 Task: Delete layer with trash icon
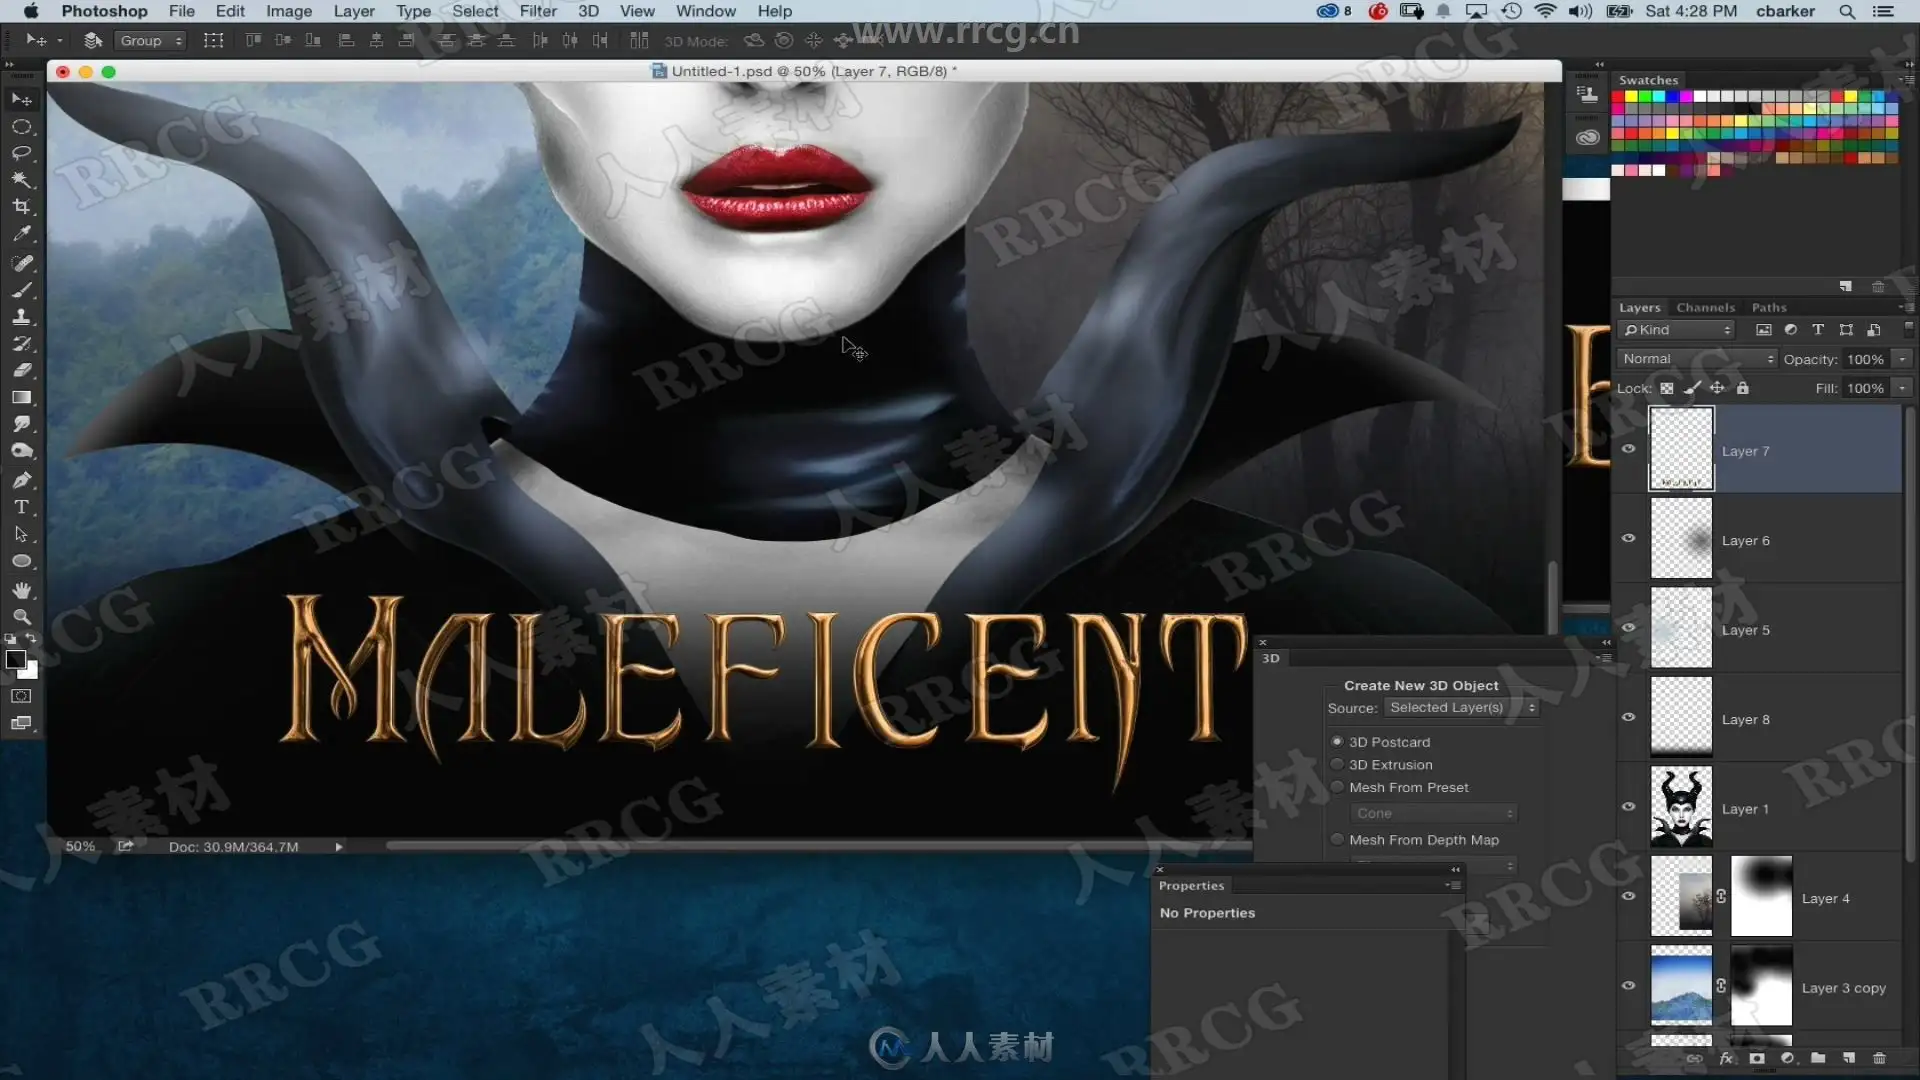[x=1879, y=1058]
